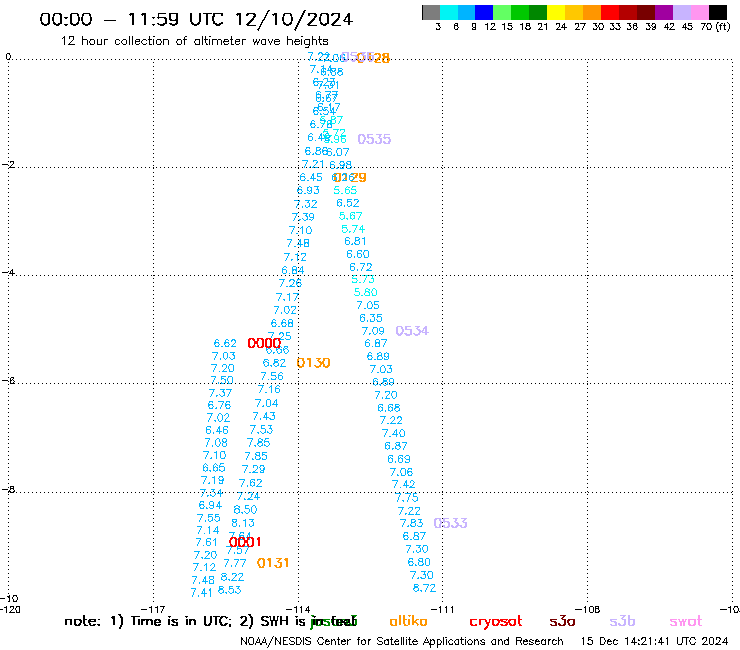Click the subtitle about altimeter wave heights

194,41
